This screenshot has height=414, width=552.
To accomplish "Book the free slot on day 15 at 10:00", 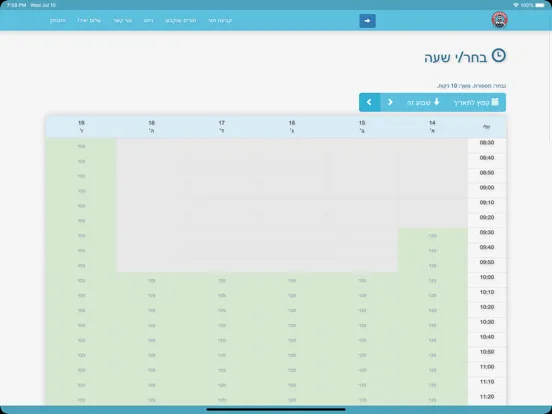I will tap(362, 281).
